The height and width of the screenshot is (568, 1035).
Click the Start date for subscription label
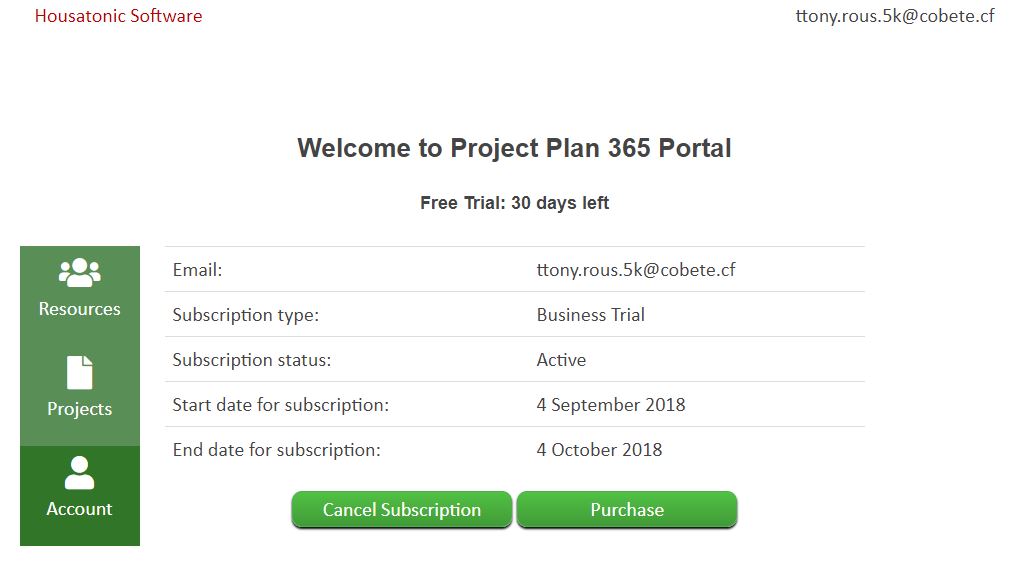(281, 405)
